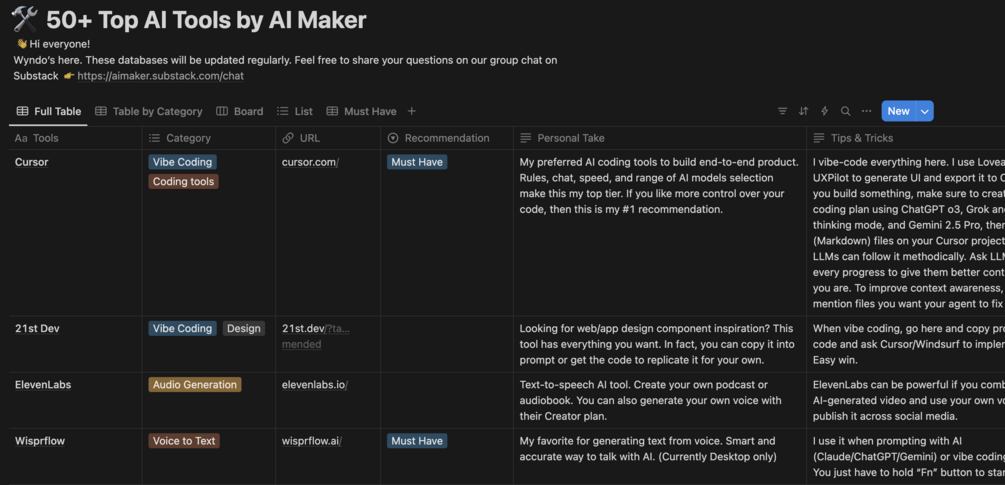This screenshot has width=1005, height=485.
Task: Click the Wisprflow Must Have tag
Action: click(417, 441)
